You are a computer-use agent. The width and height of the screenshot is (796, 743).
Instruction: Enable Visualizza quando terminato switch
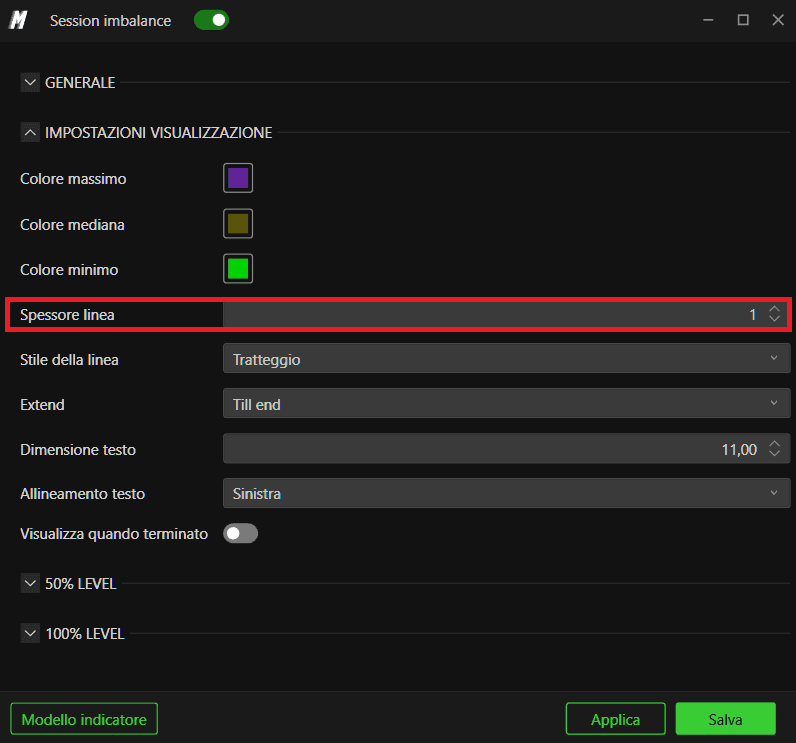[x=241, y=533]
